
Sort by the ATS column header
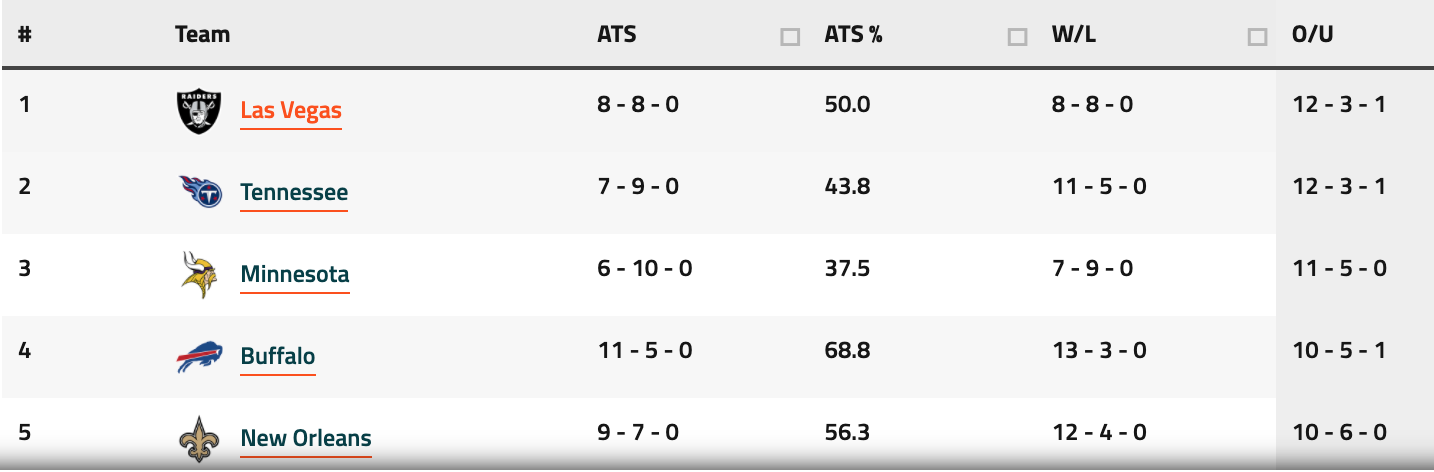point(616,34)
